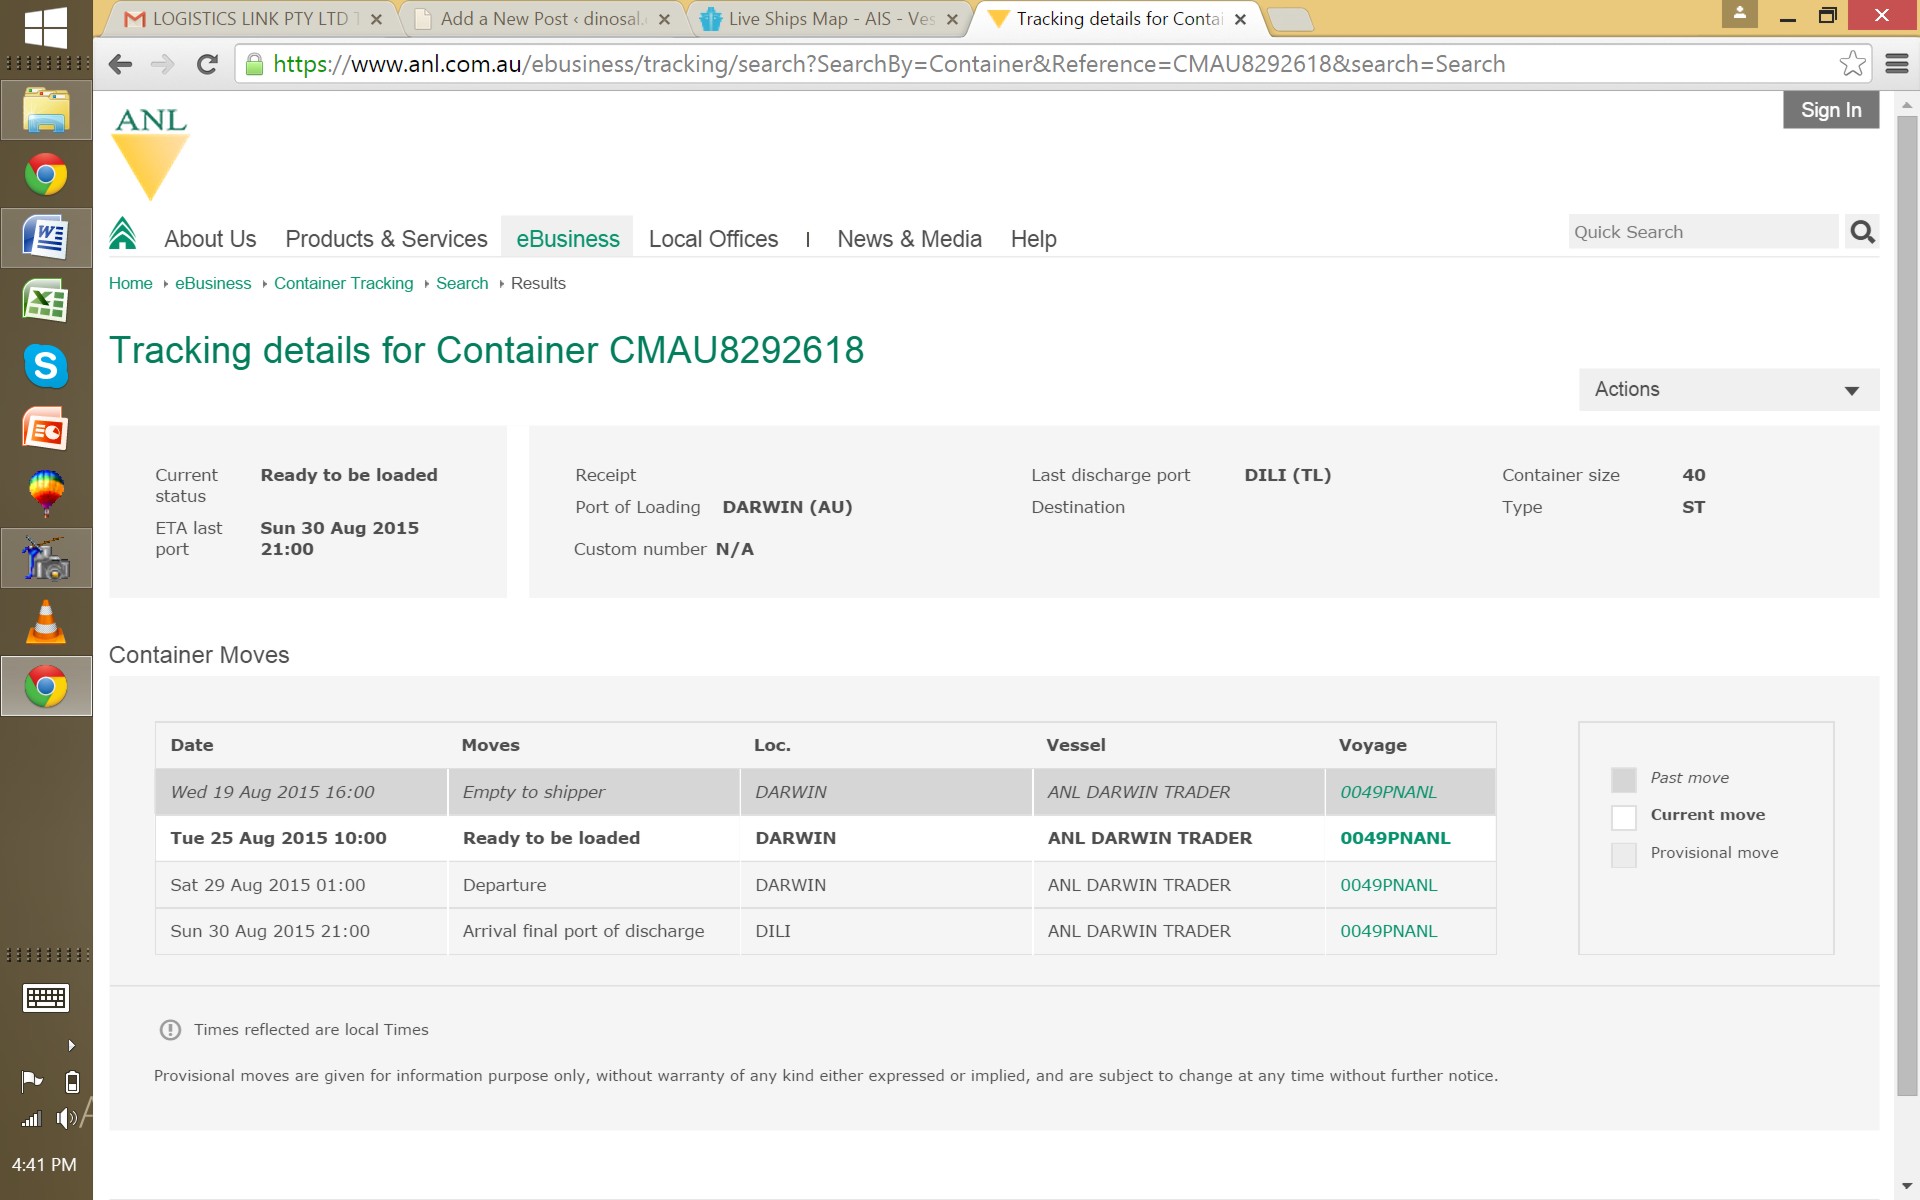Open Help menu
1920x1200 pixels.
[x=1033, y=239]
